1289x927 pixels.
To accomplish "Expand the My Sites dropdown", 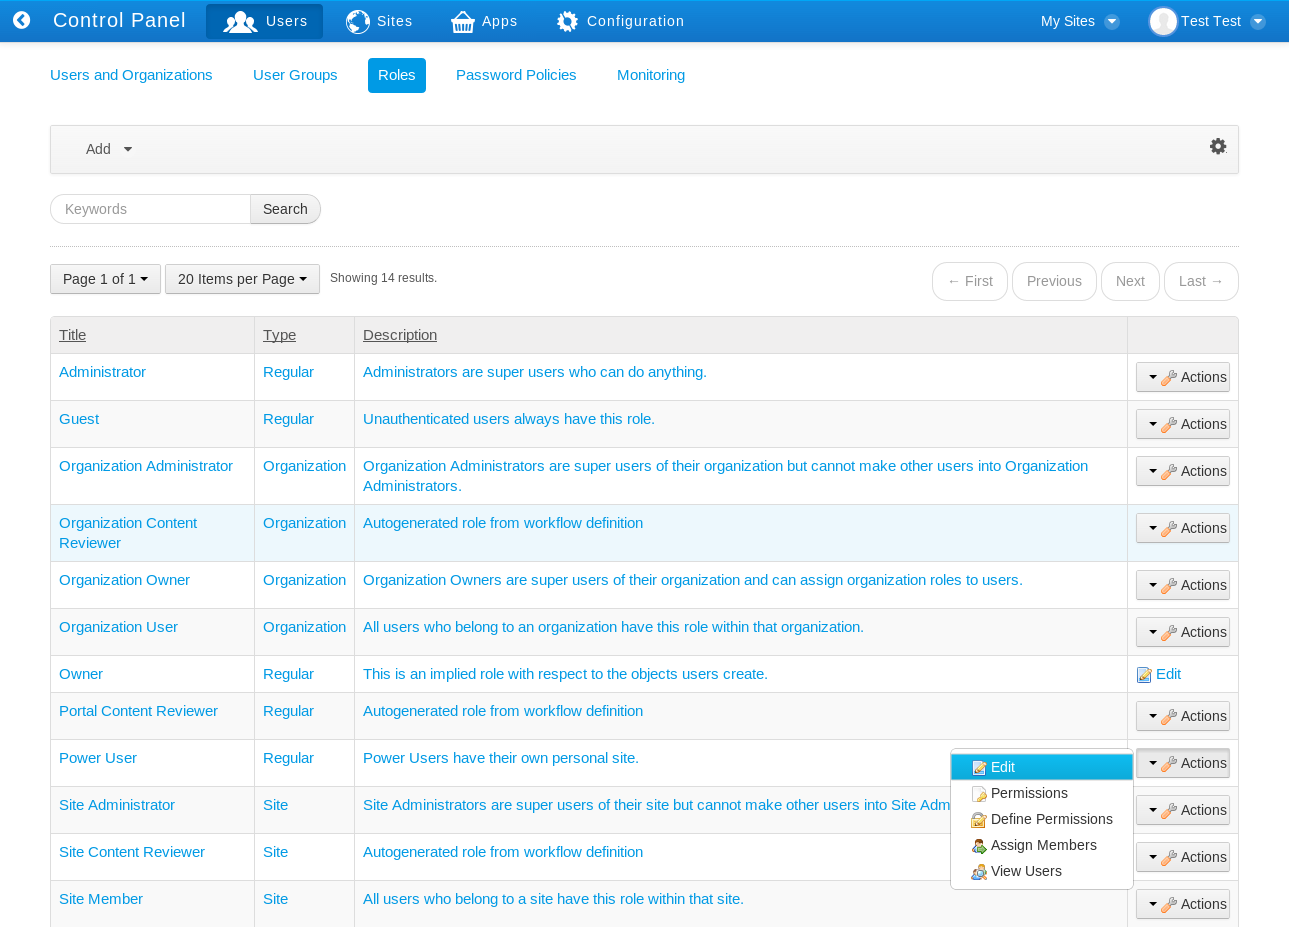I will [1079, 21].
